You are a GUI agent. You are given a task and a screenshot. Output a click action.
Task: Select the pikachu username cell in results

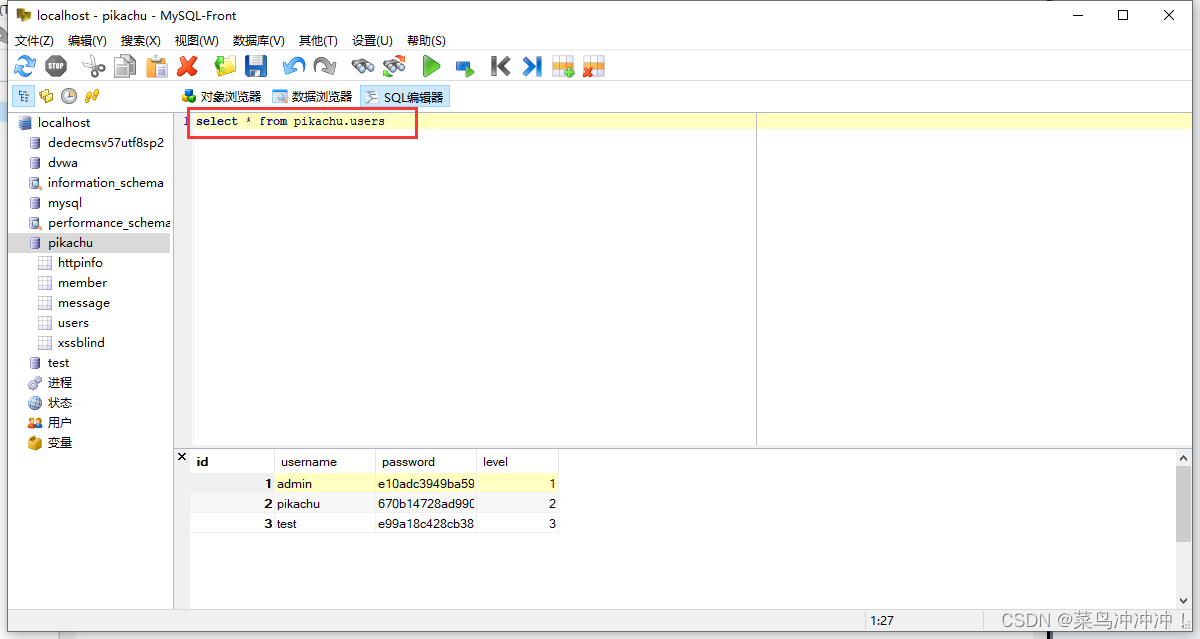click(325, 504)
